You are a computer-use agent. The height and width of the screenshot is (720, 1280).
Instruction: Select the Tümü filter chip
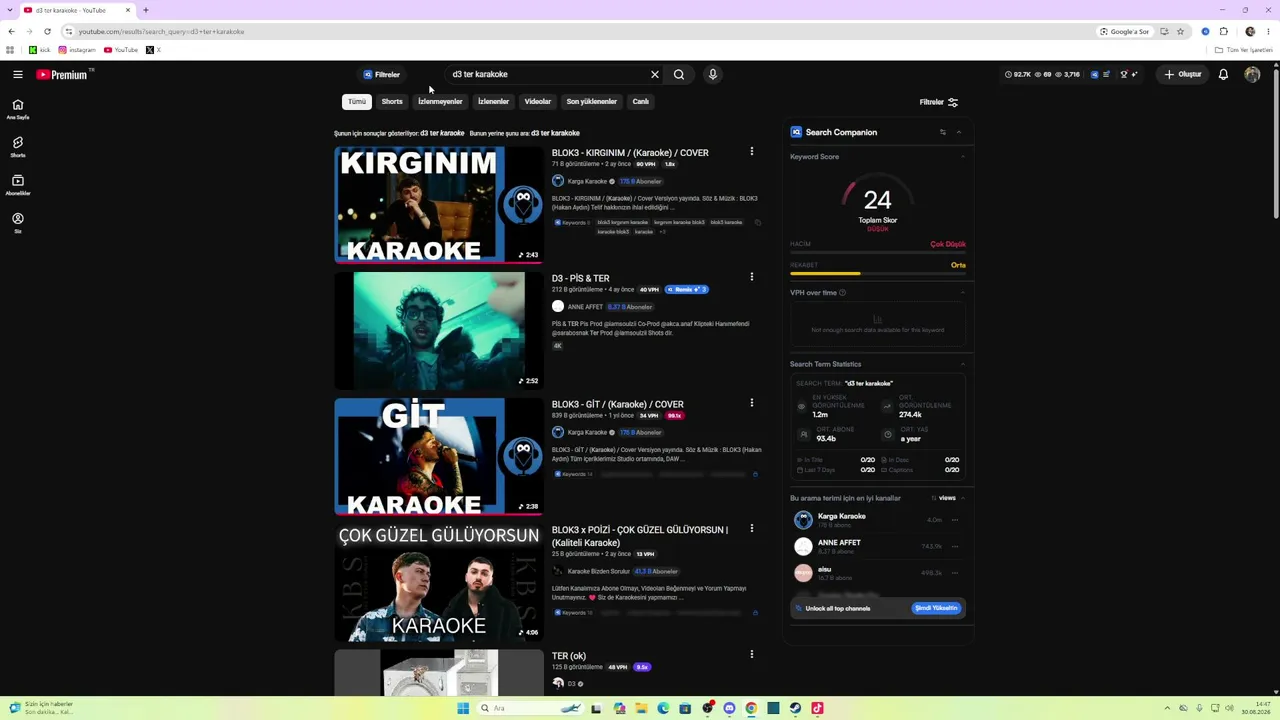pyautogui.click(x=357, y=101)
